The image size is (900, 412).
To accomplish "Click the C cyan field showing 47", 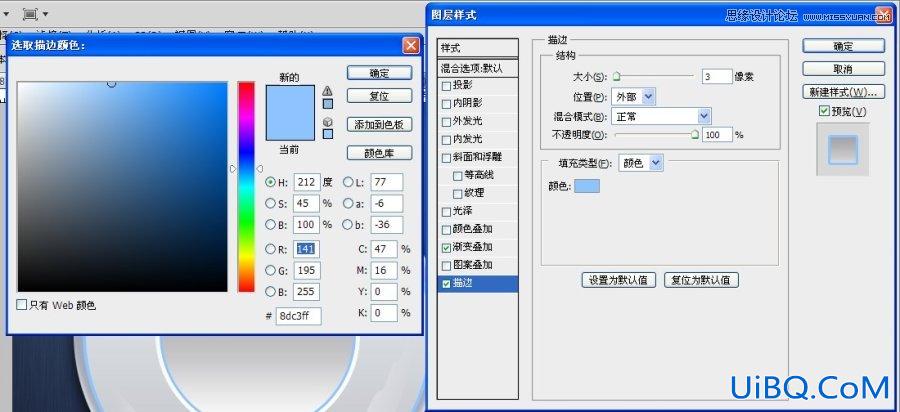I will coord(384,248).
